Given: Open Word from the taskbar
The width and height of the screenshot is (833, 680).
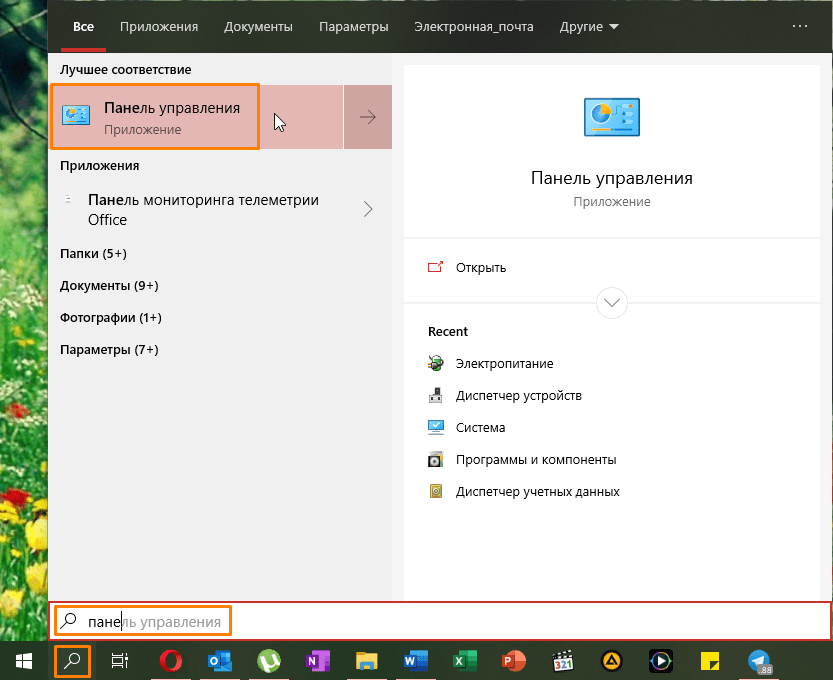Looking at the screenshot, I should click(x=415, y=661).
